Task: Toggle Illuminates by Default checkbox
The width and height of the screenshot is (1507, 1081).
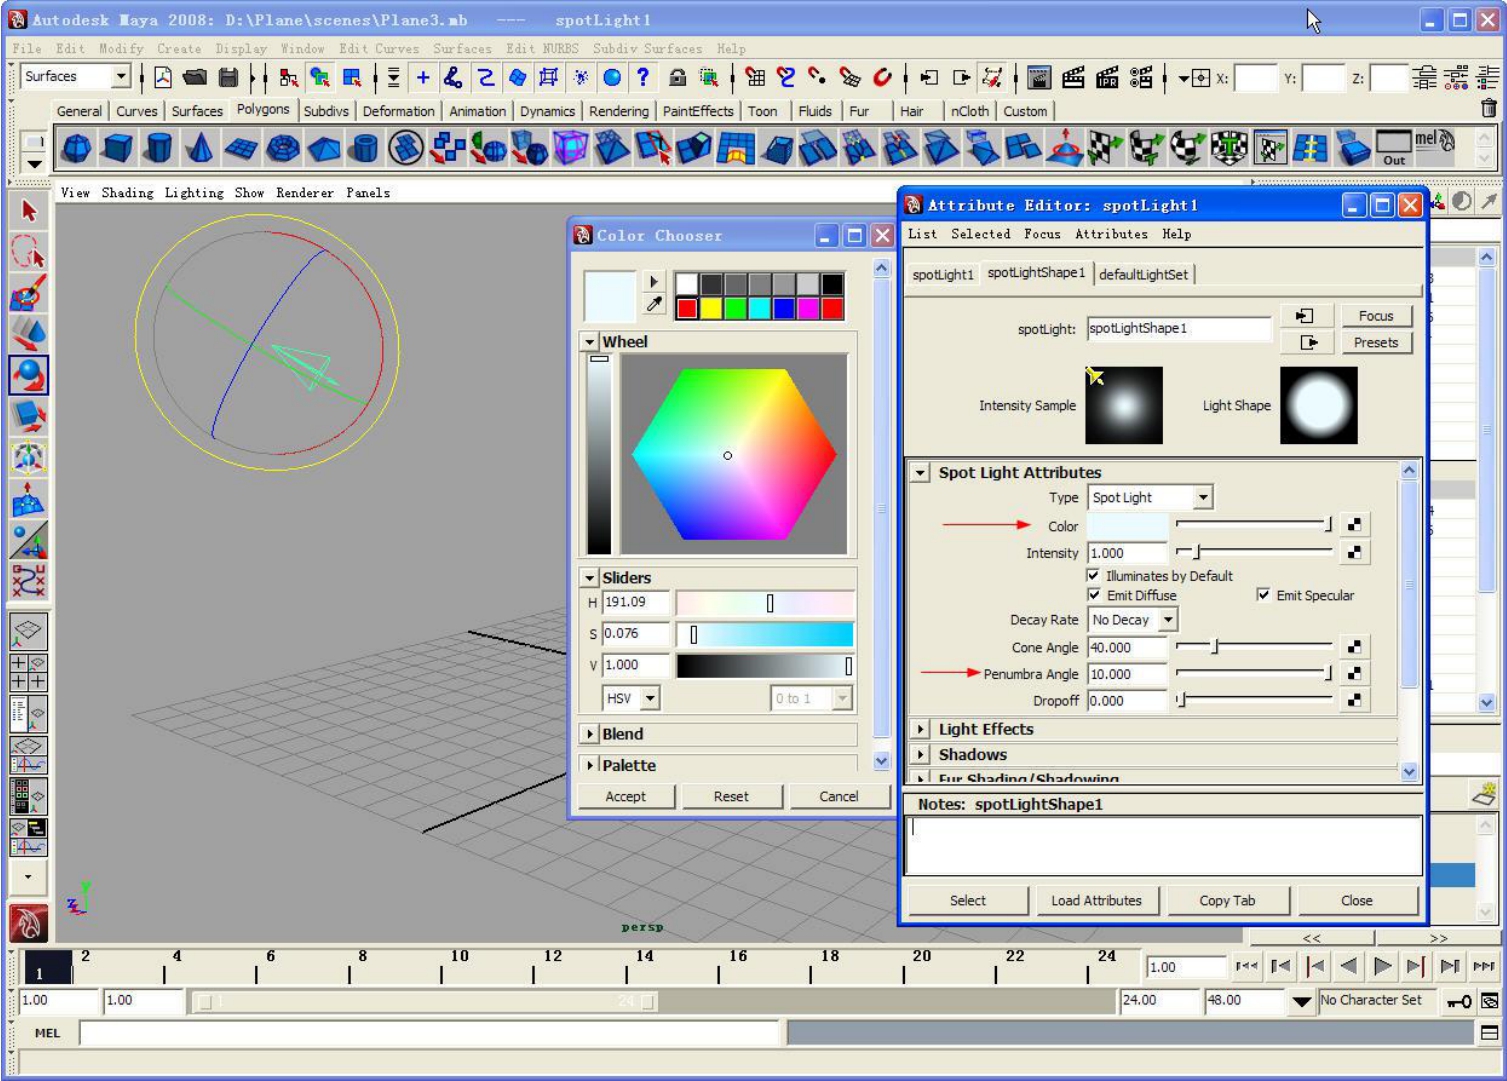Action: [1093, 576]
